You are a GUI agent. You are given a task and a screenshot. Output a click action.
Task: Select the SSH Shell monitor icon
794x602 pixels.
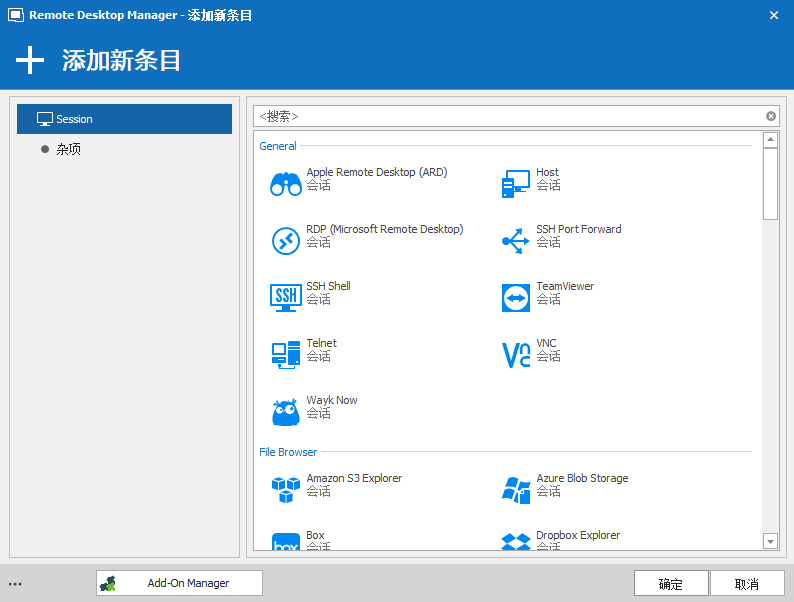click(286, 297)
